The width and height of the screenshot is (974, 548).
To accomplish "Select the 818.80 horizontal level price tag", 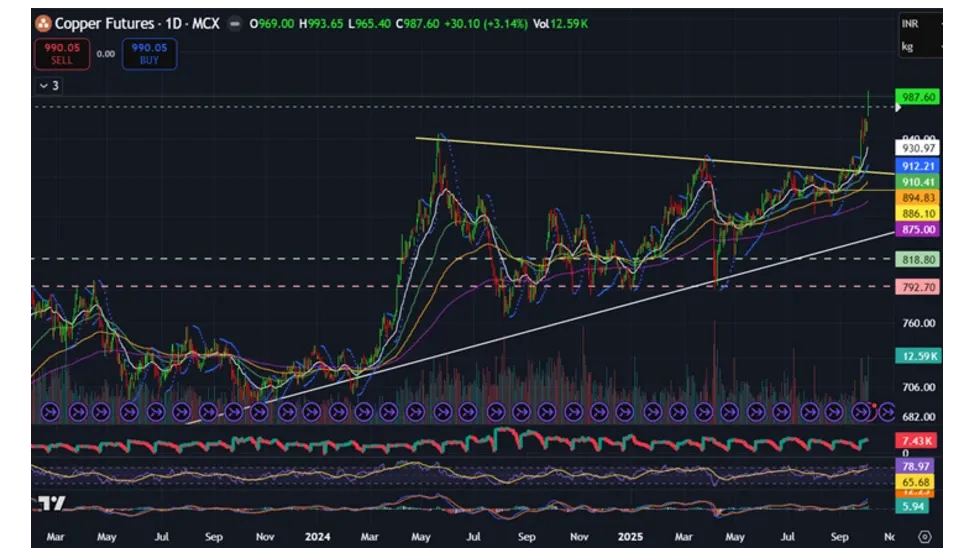I will [918, 259].
